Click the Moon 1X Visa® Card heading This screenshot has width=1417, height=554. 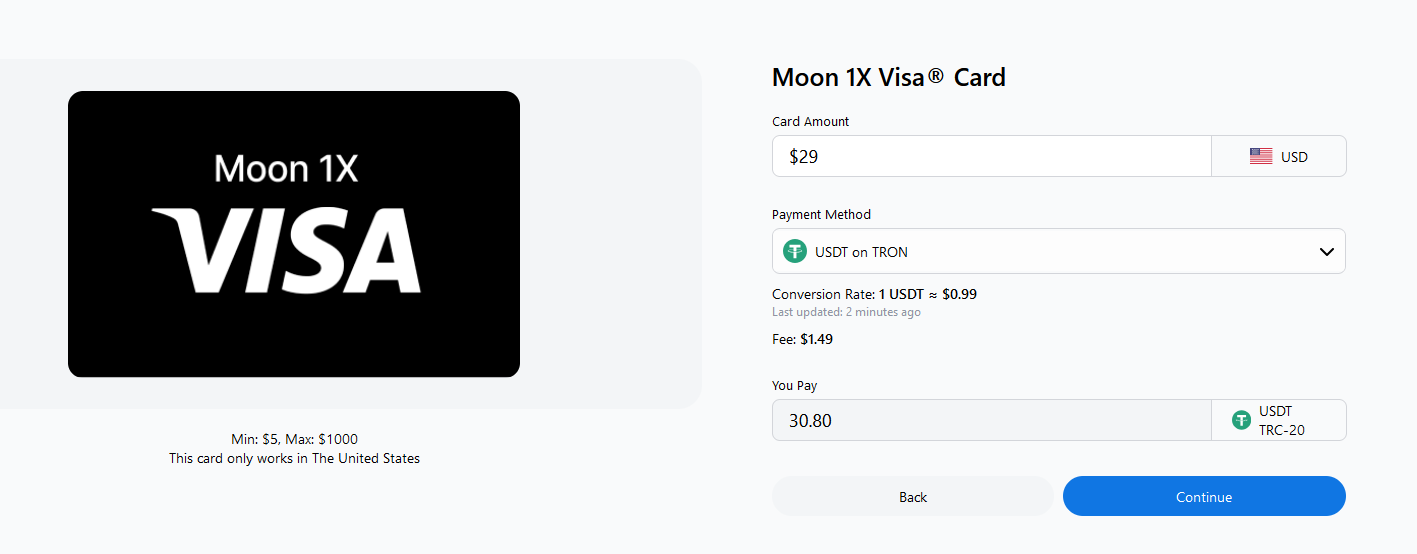pyautogui.click(x=889, y=77)
